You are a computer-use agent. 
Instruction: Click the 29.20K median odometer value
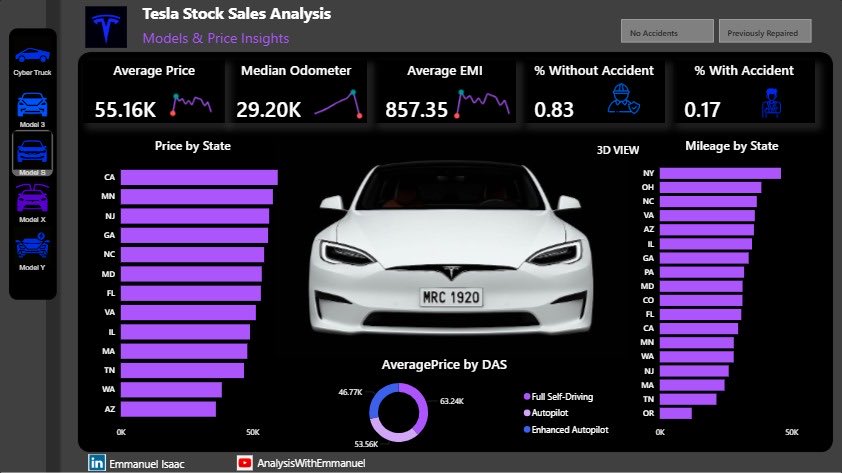click(x=268, y=110)
